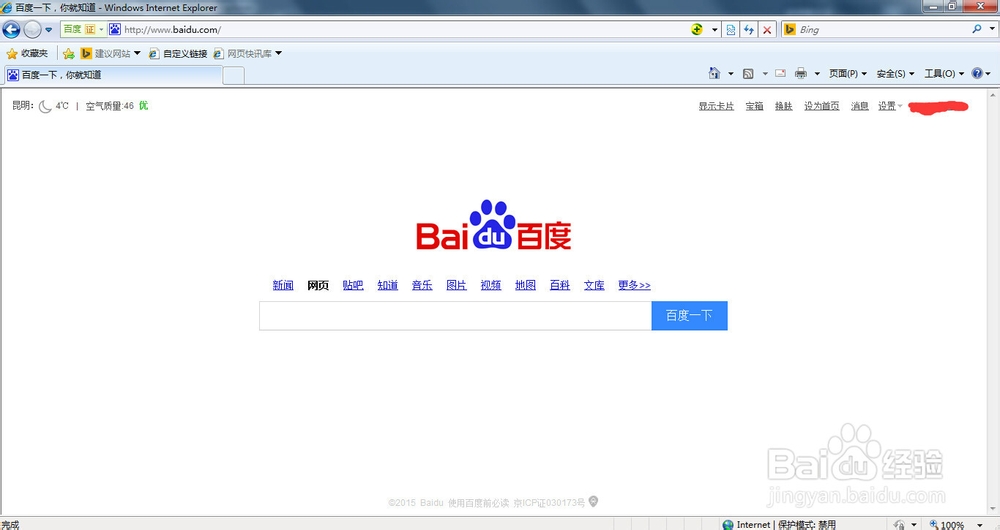Click the Baidu paw favicon in address bar

click(x=115, y=29)
